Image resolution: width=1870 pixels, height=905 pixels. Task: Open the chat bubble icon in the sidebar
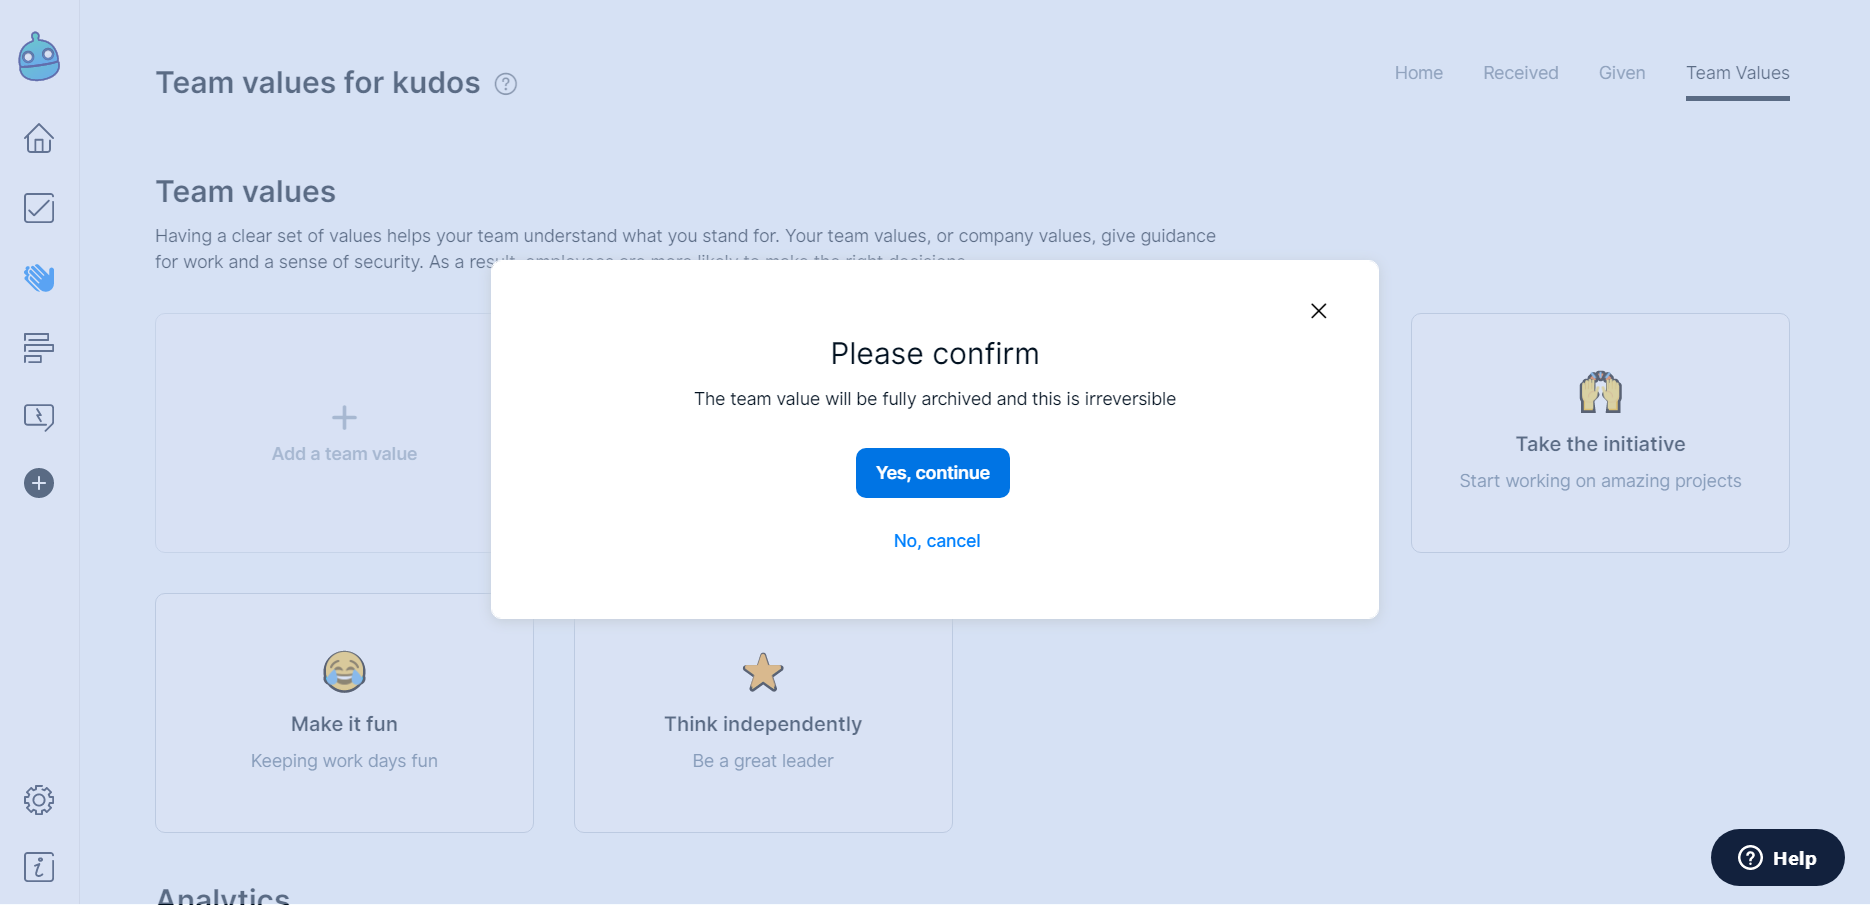point(39,417)
